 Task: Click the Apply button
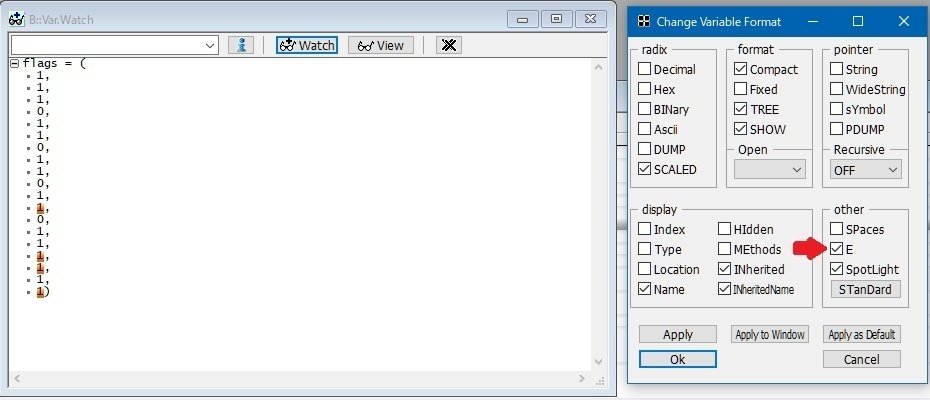coord(677,334)
